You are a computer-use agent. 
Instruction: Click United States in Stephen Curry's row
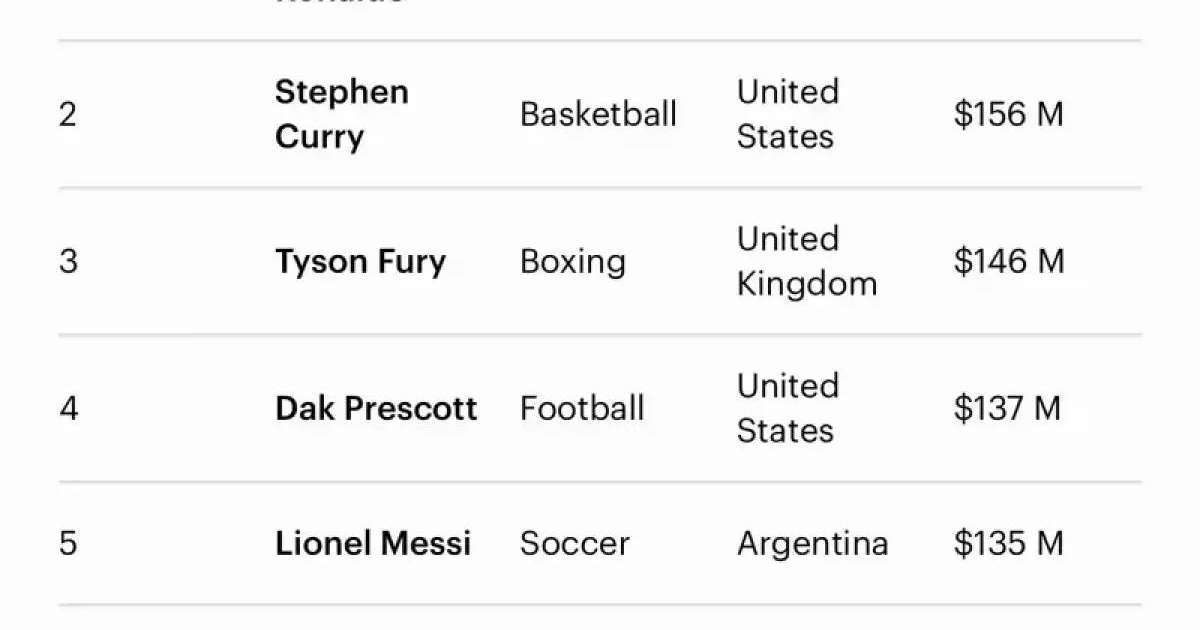[788, 114]
